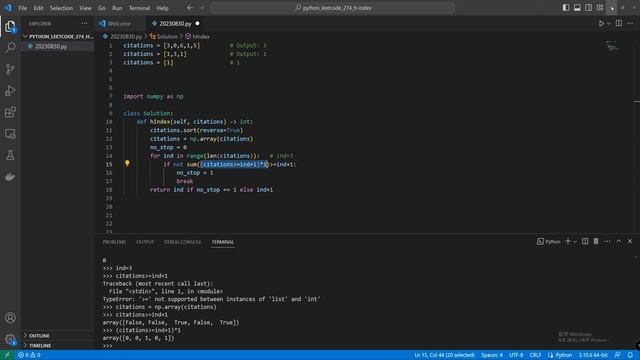Click the command center search box
This screenshot has width=640, height=360.
[x=332, y=8]
